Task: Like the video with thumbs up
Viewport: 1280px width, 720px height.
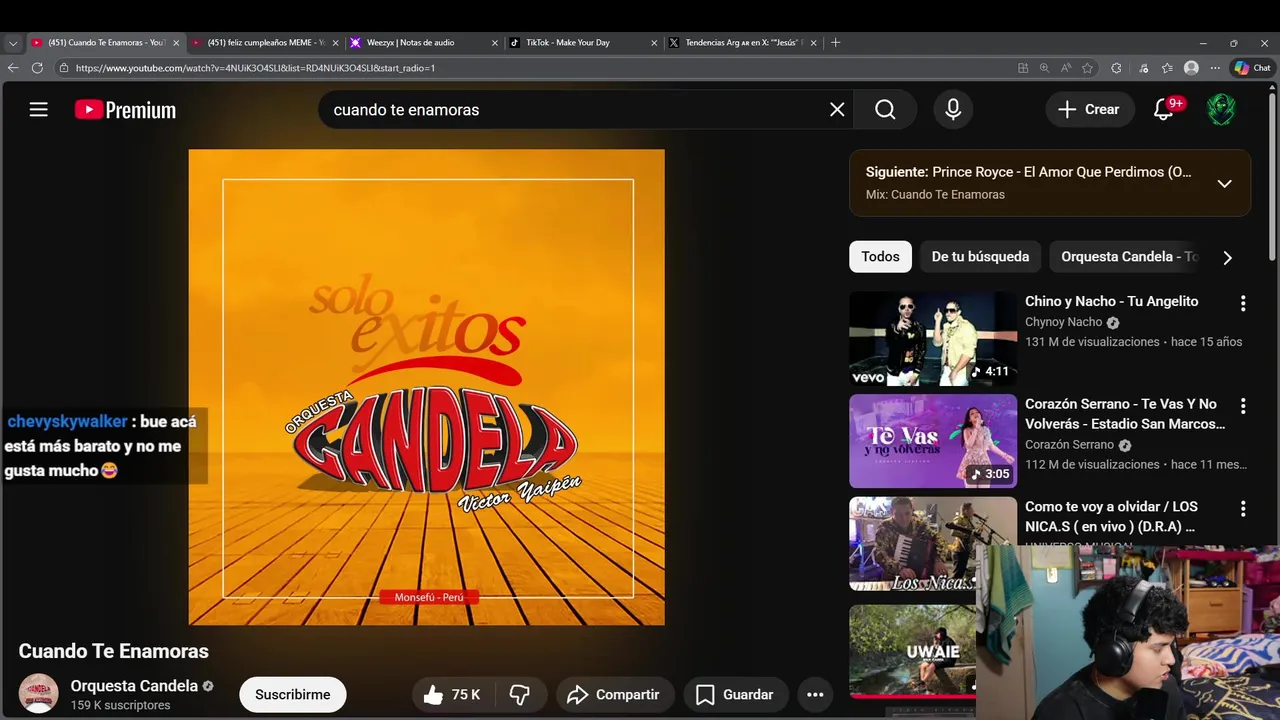Action: pos(452,695)
